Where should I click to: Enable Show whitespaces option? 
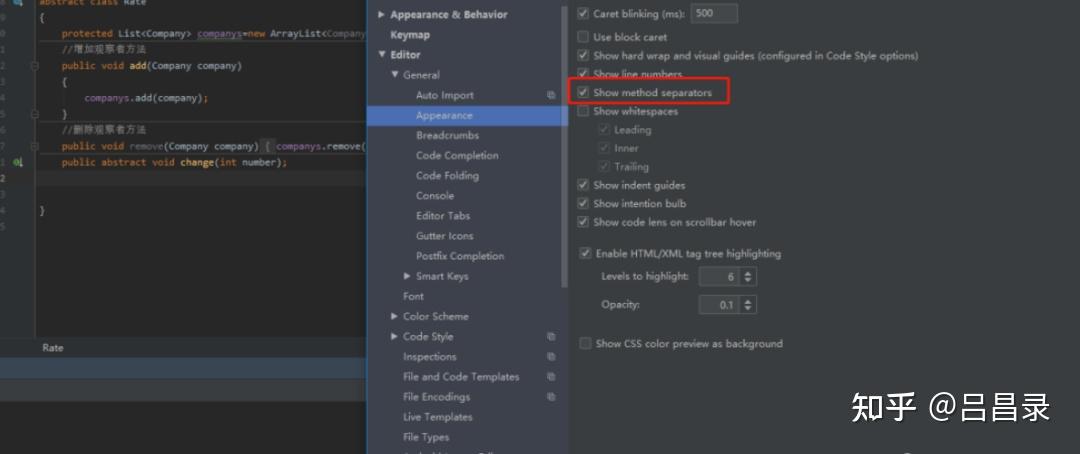(x=584, y=112)
